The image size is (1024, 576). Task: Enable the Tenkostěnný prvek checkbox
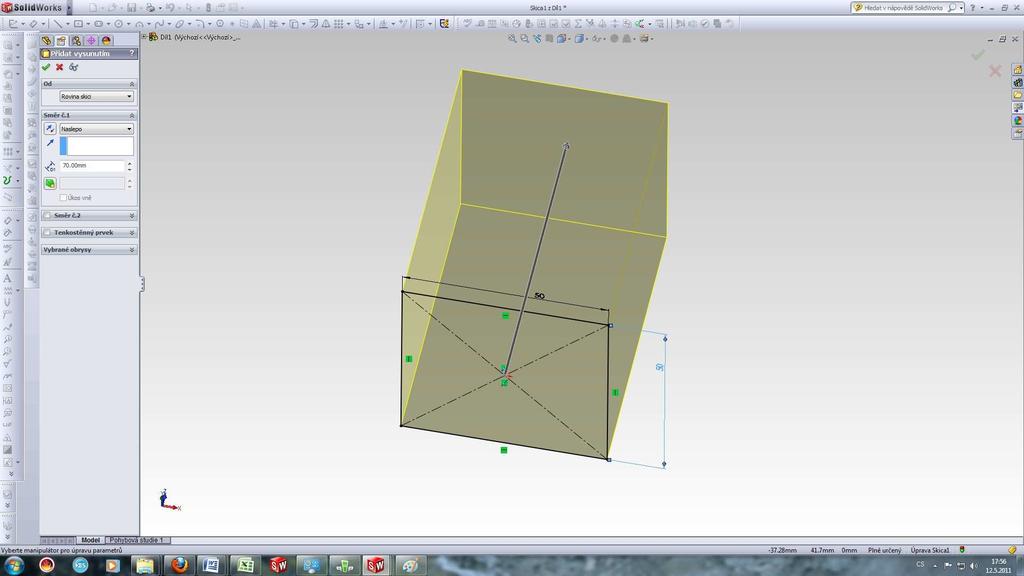click(x=48, y=232)
